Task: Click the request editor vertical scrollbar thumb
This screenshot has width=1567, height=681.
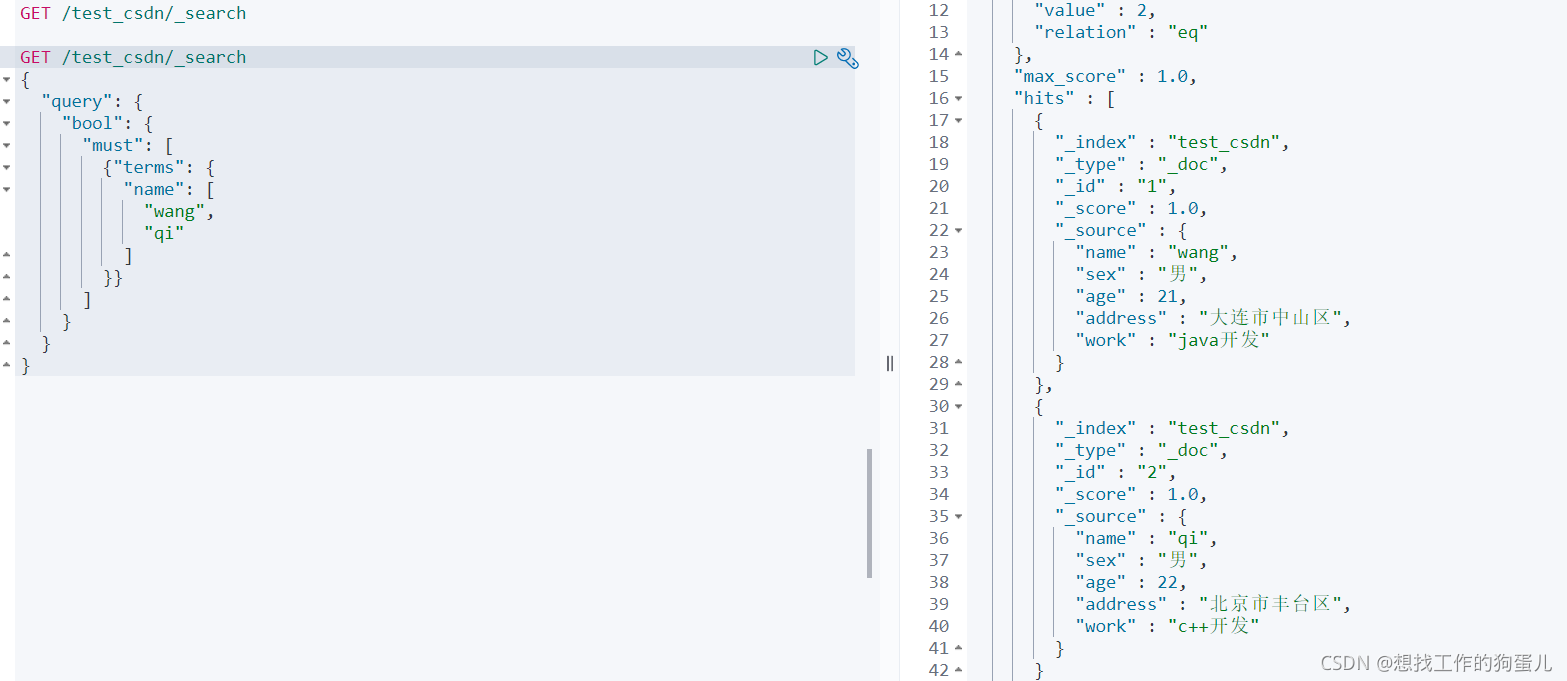Action: (x=869, y=513)
